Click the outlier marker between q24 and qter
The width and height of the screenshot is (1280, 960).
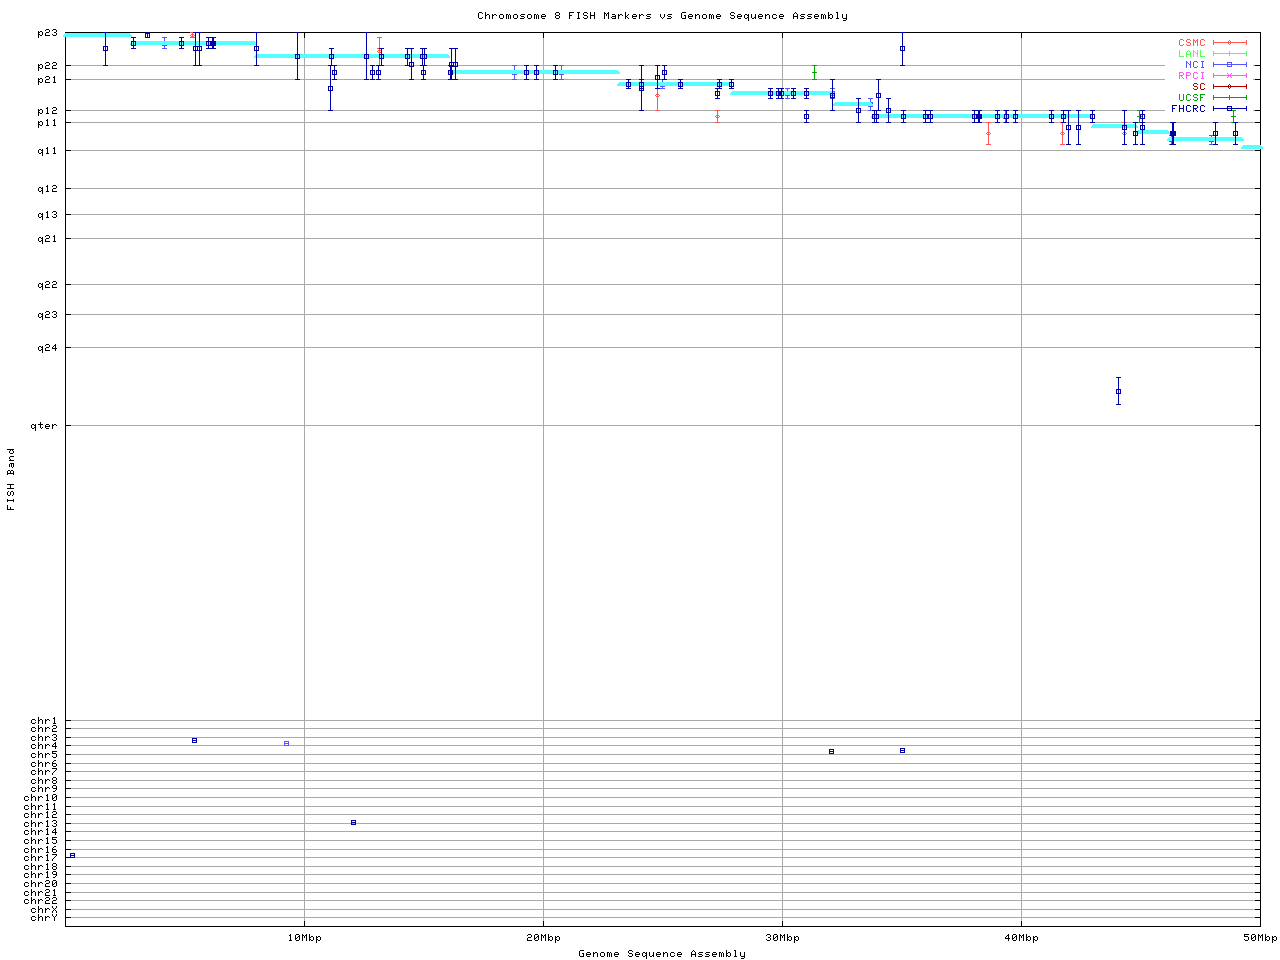click(x=1118, y=391)
